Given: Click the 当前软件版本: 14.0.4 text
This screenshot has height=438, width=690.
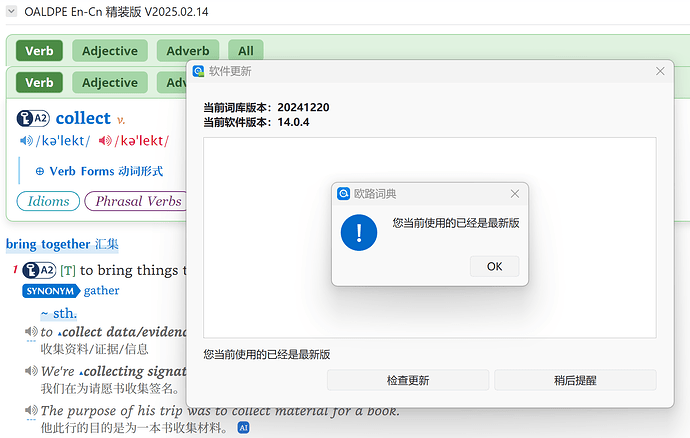Looking at the screenshot, I should [256, 122].
